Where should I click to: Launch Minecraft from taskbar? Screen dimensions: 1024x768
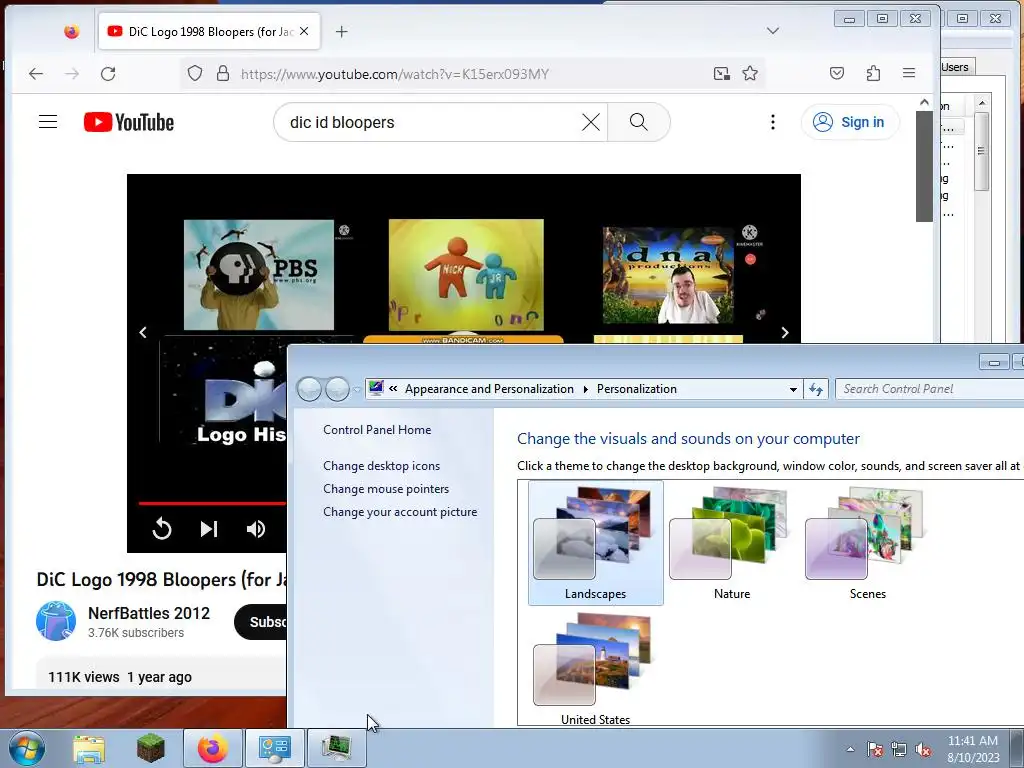(x=150, y=748)
